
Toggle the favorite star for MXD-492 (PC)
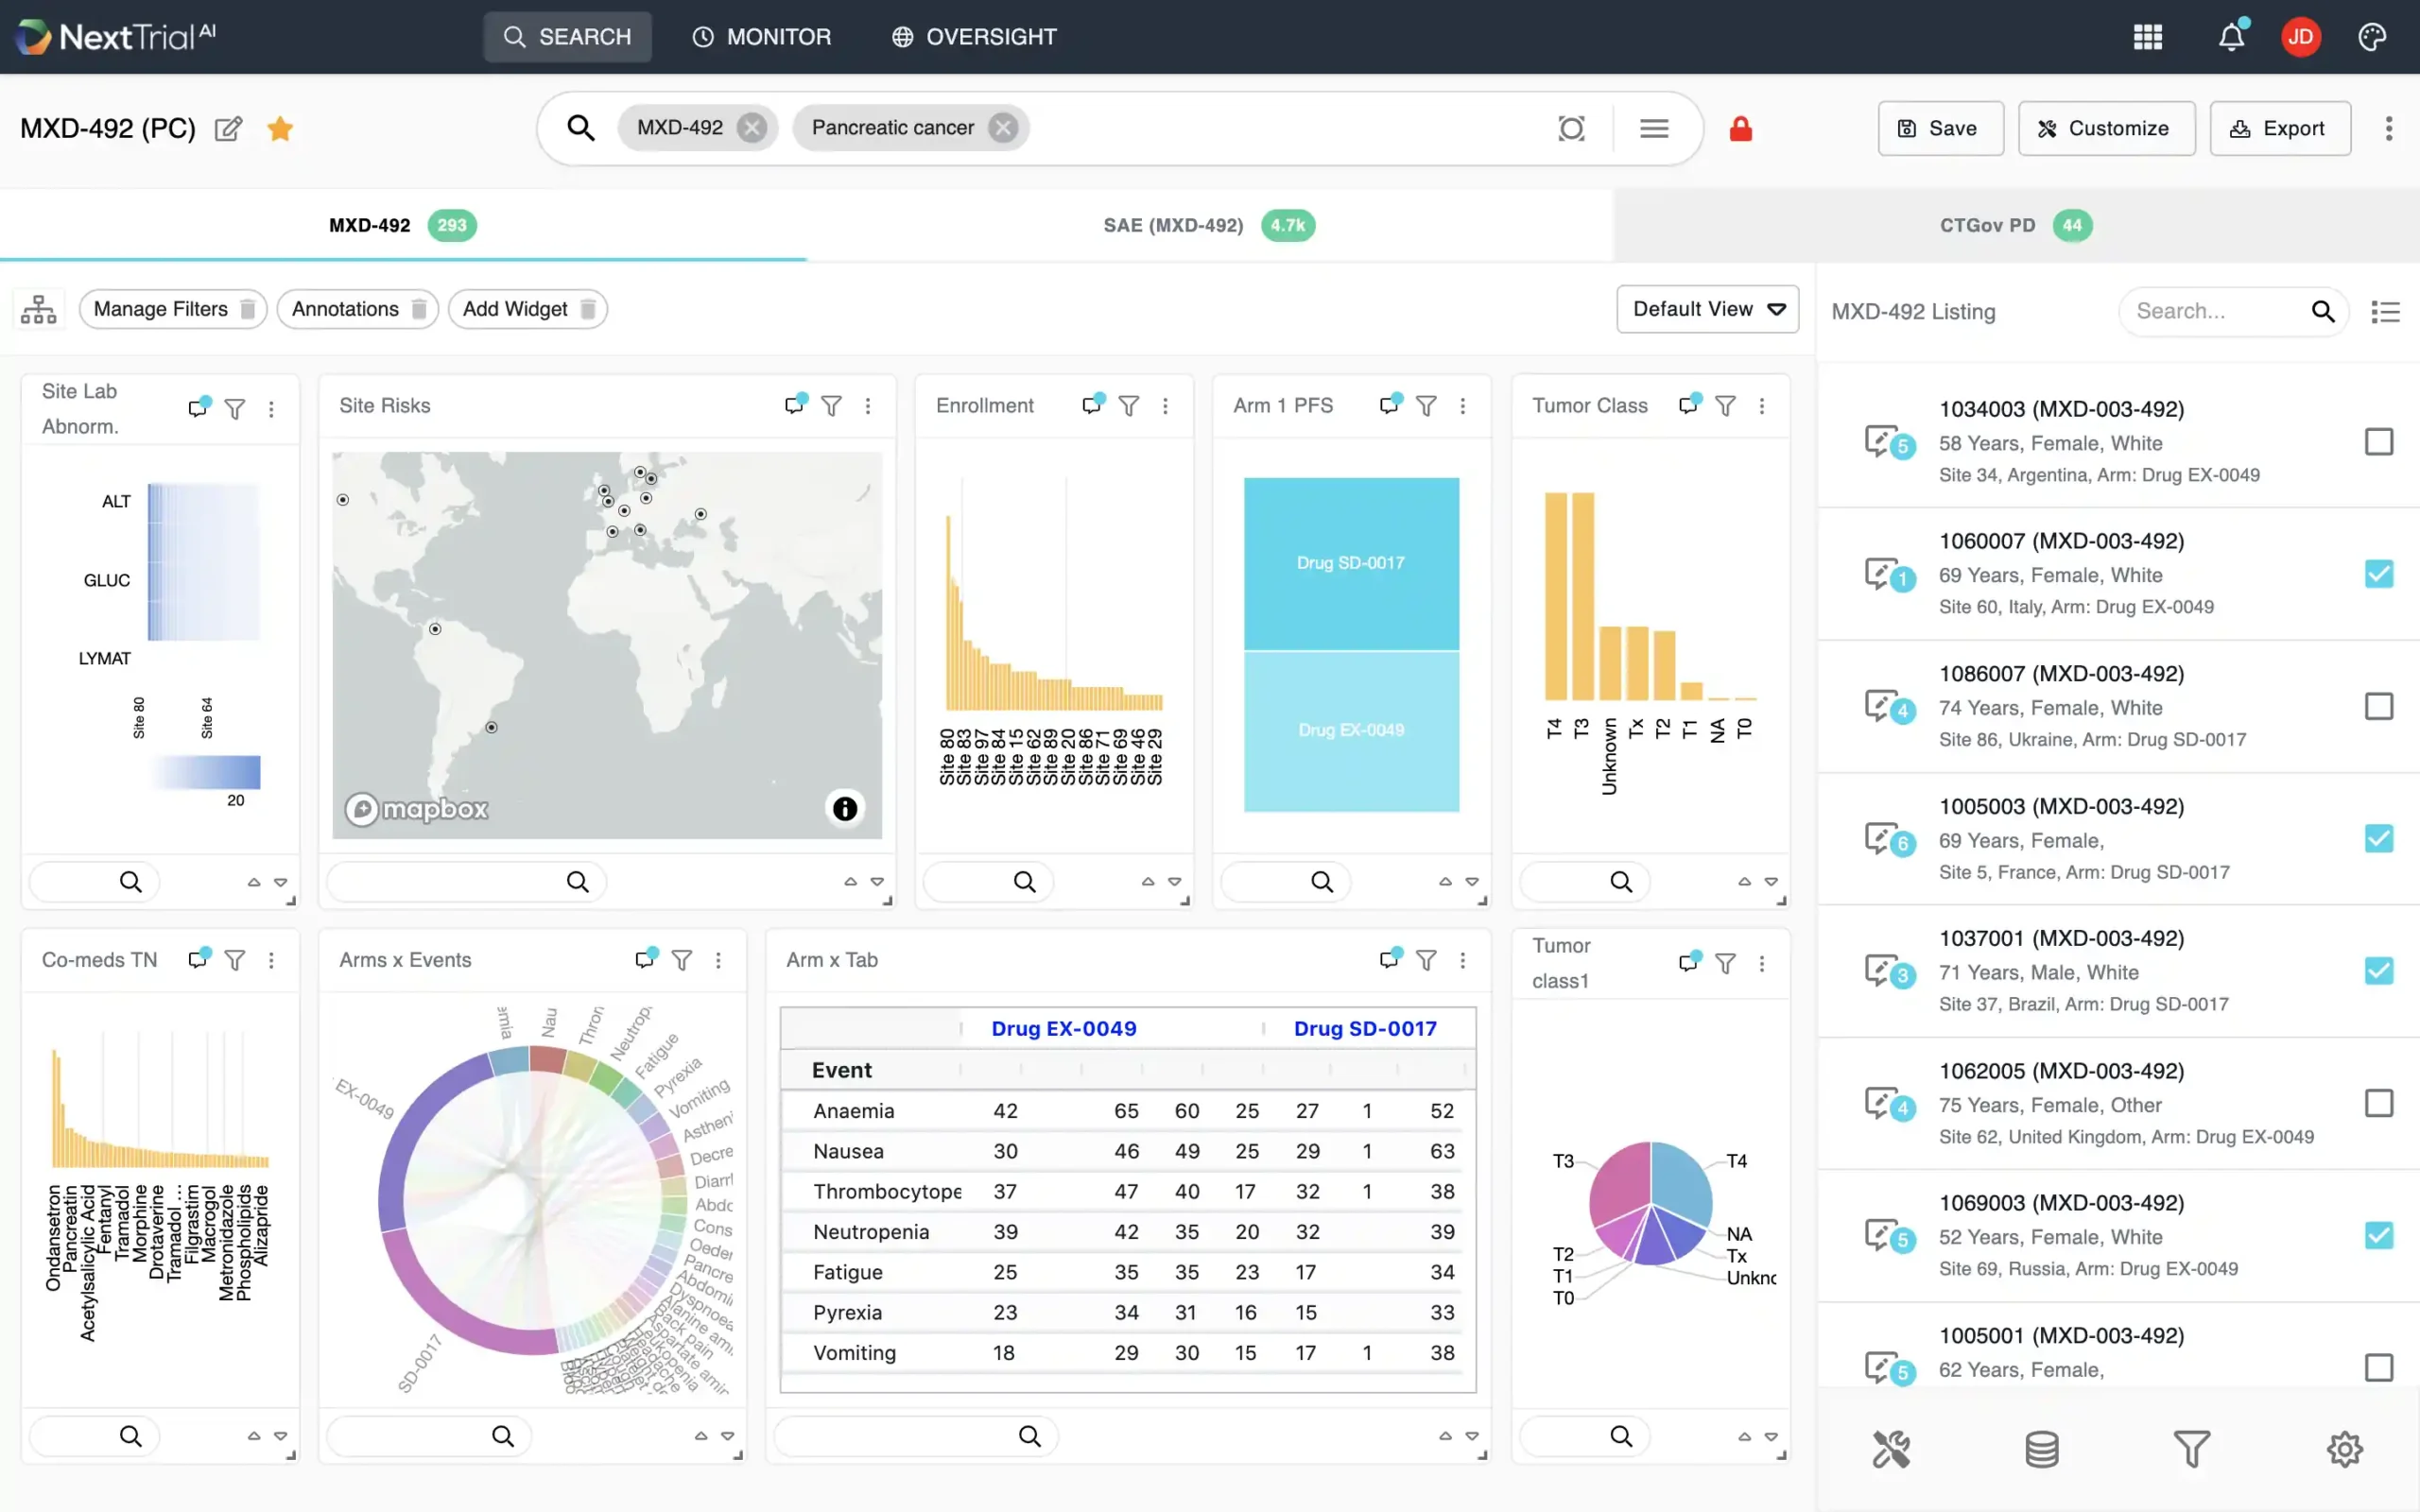point(280,129)
